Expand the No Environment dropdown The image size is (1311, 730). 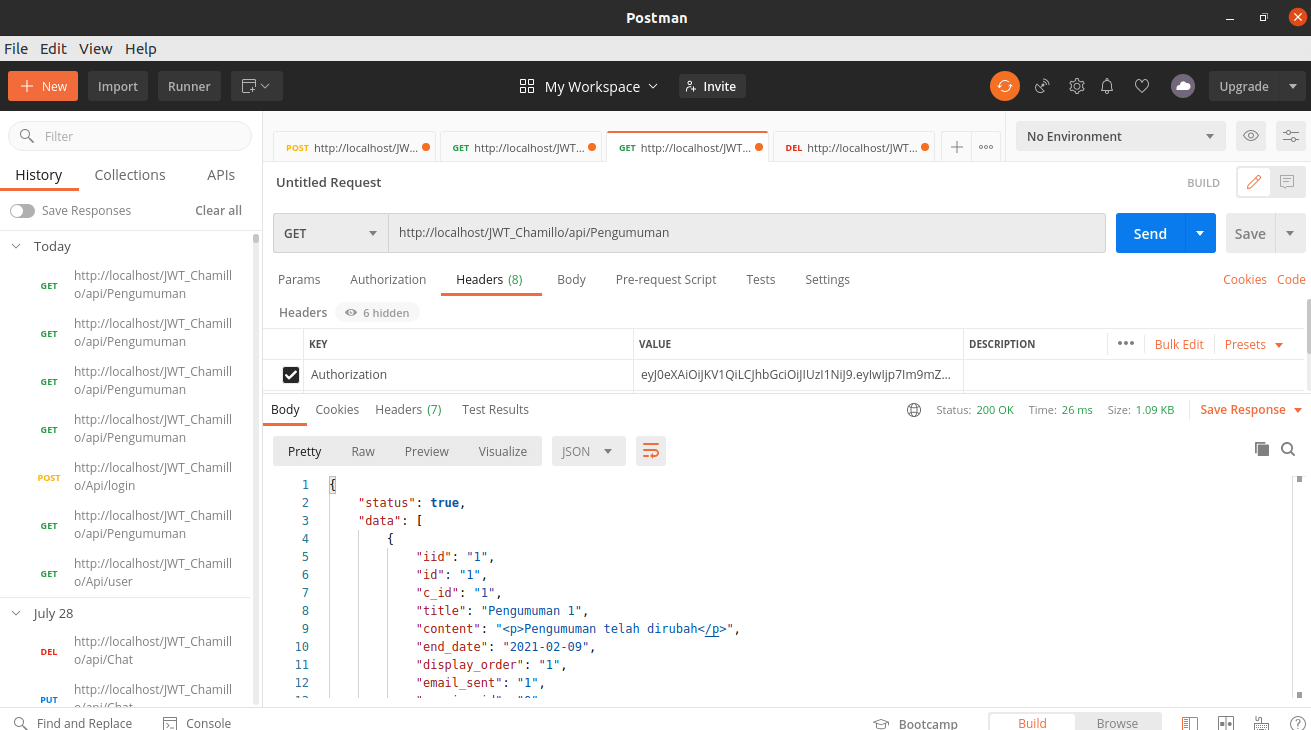coord(1120,136)
